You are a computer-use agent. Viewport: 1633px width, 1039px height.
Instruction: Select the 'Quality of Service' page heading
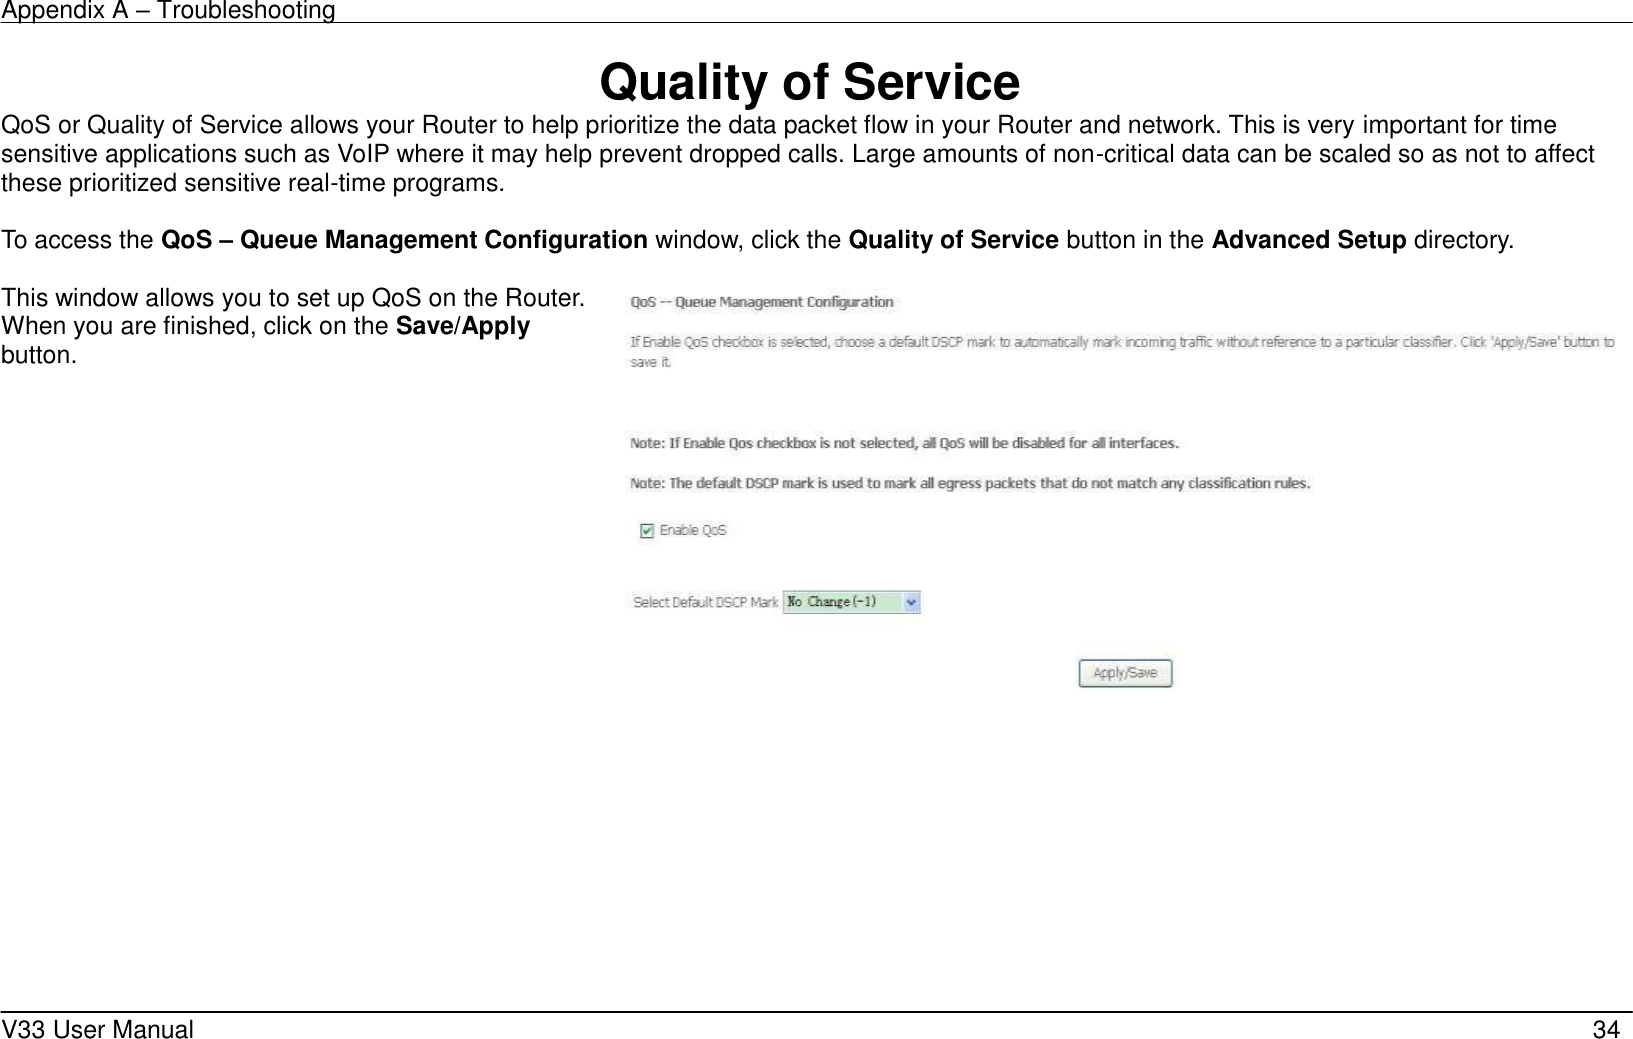[x=810, y=82]
